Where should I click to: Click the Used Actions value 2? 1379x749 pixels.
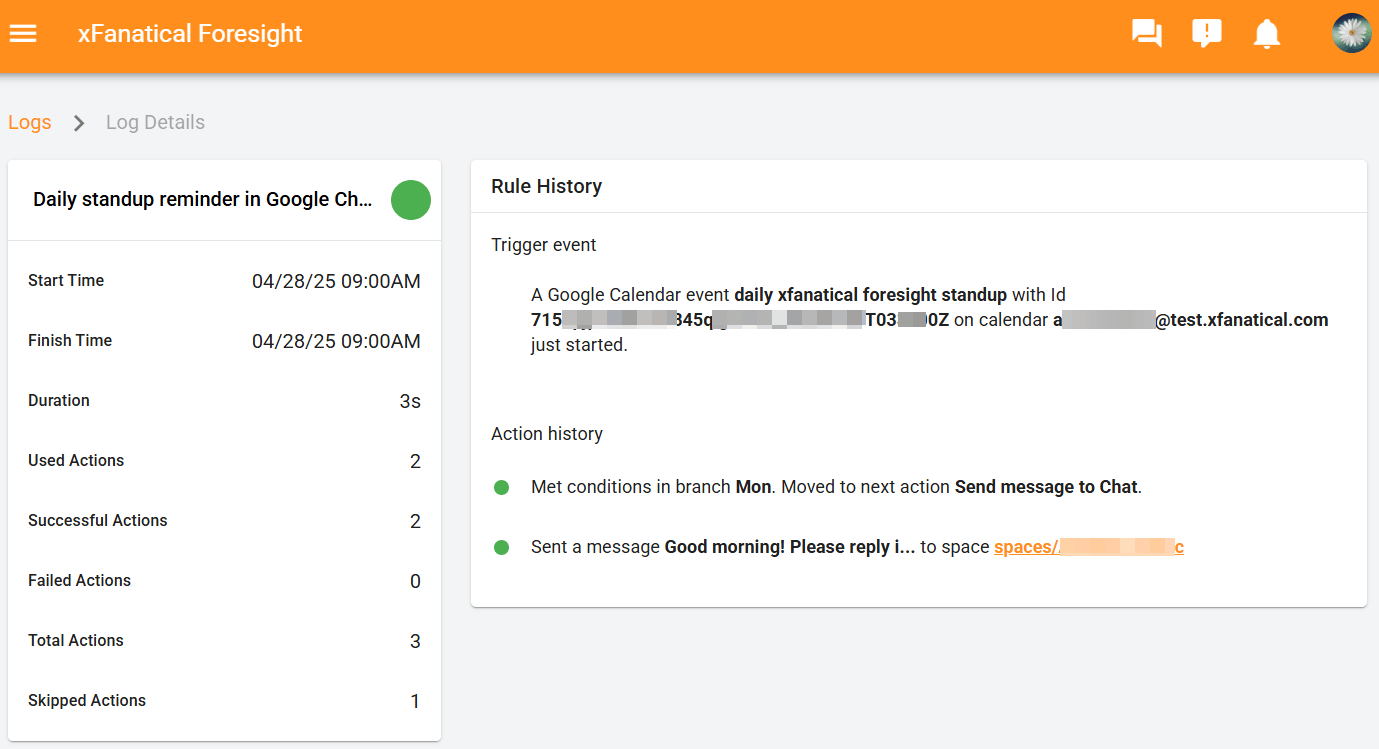(415, 461)
